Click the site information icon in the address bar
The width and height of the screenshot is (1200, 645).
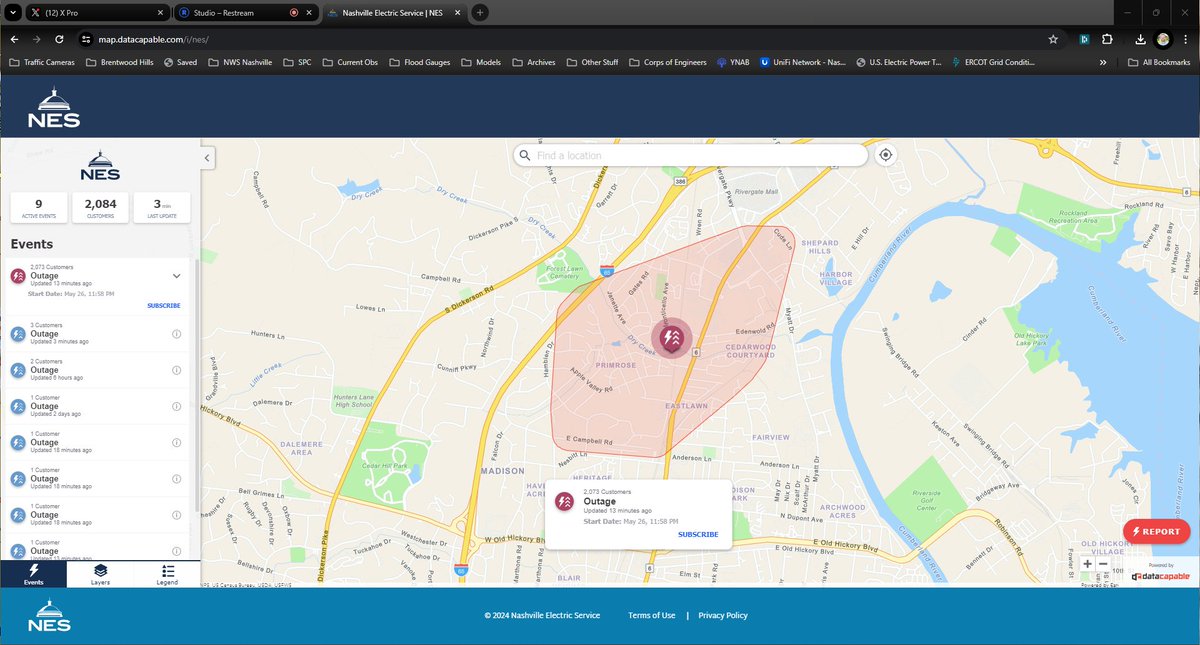click(x=86, y=39)
